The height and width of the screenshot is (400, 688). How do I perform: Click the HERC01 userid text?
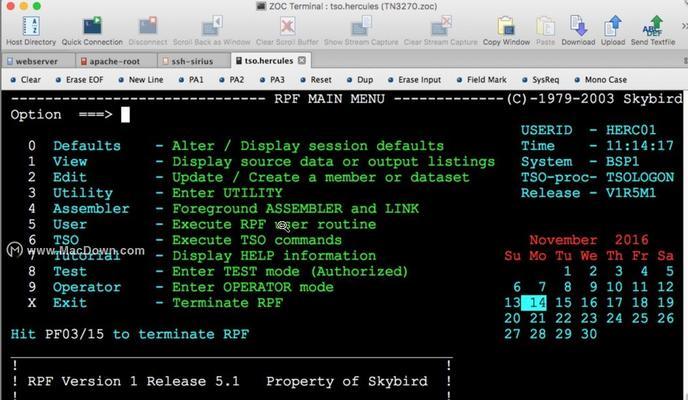click(631, 130)
